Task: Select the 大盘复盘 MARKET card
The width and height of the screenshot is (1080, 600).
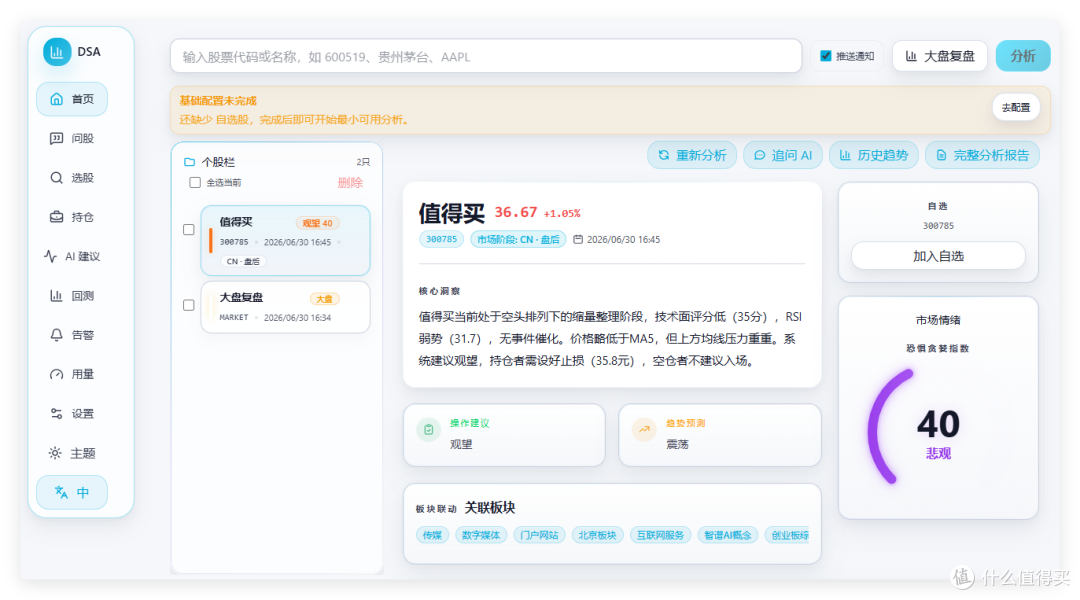Action: click(x=285, y=307)
